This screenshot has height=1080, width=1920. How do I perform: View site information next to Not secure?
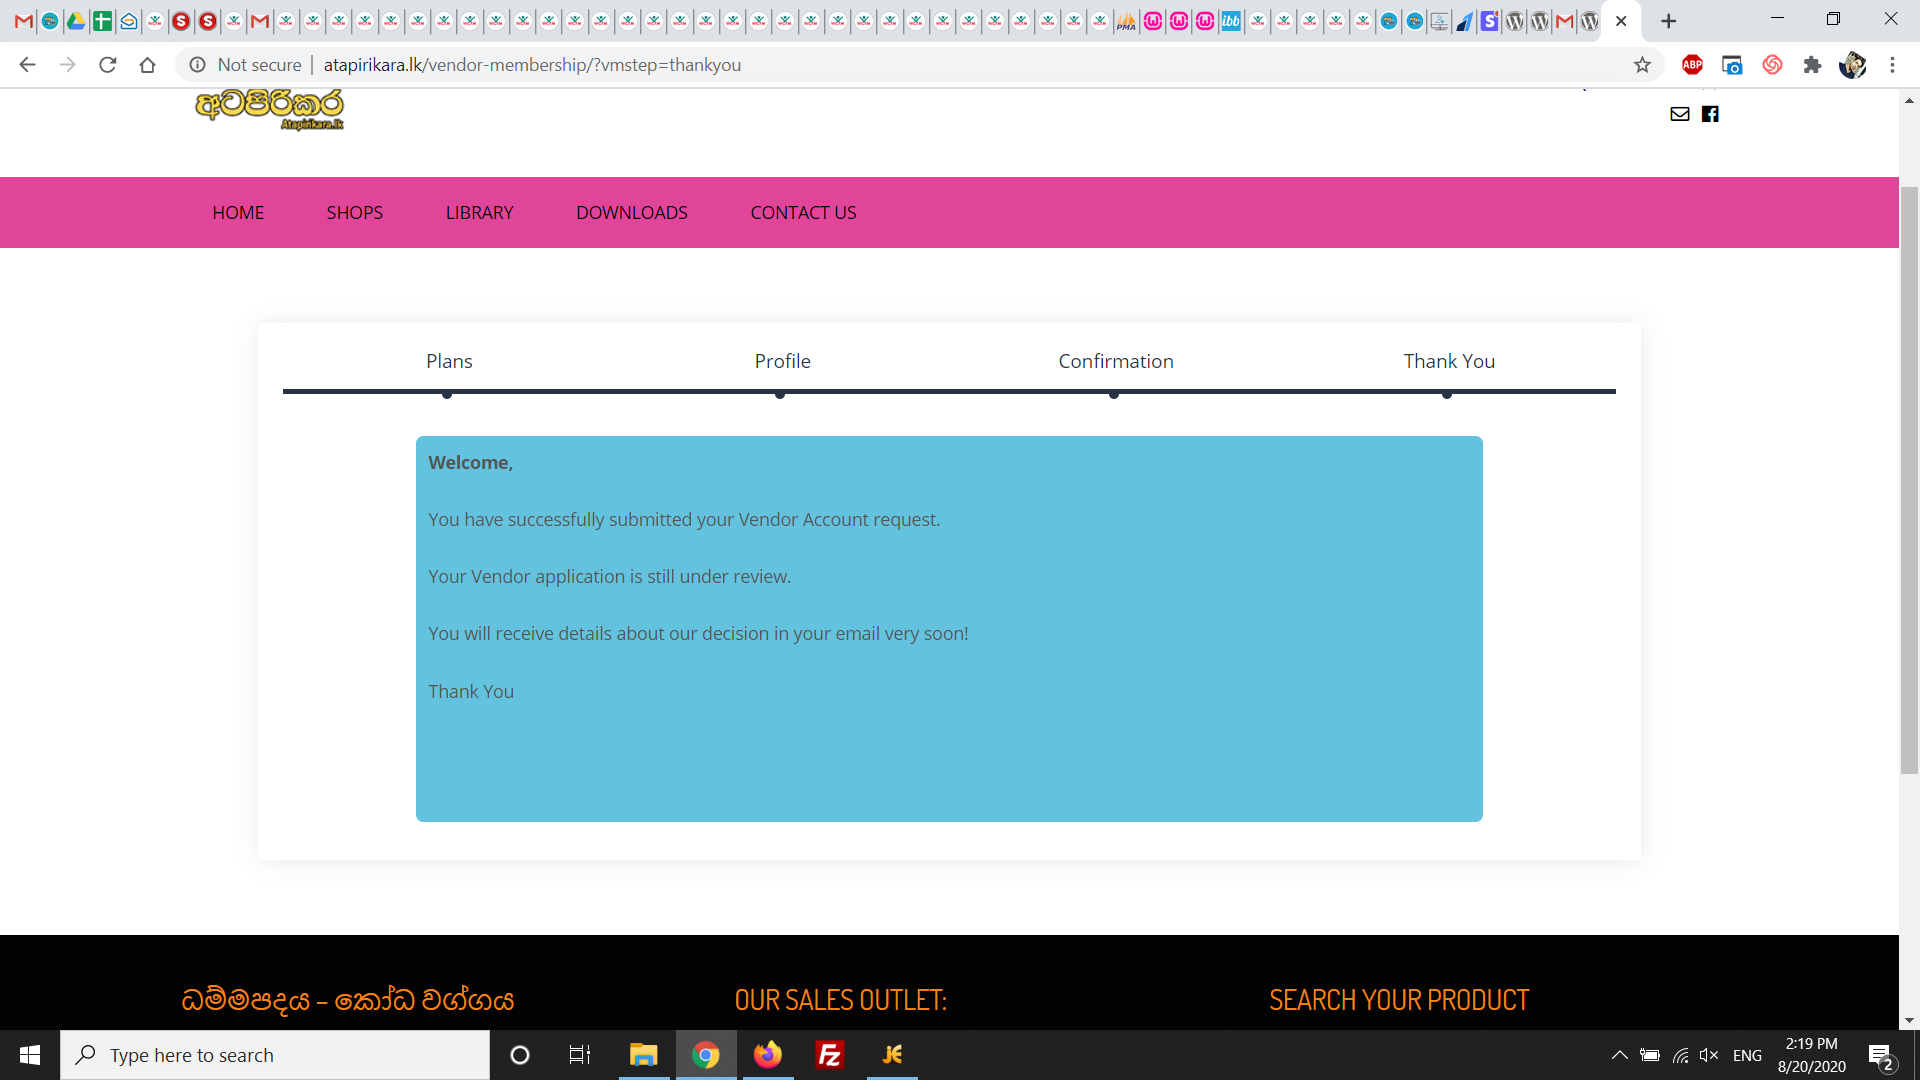[x=198, y=65]
